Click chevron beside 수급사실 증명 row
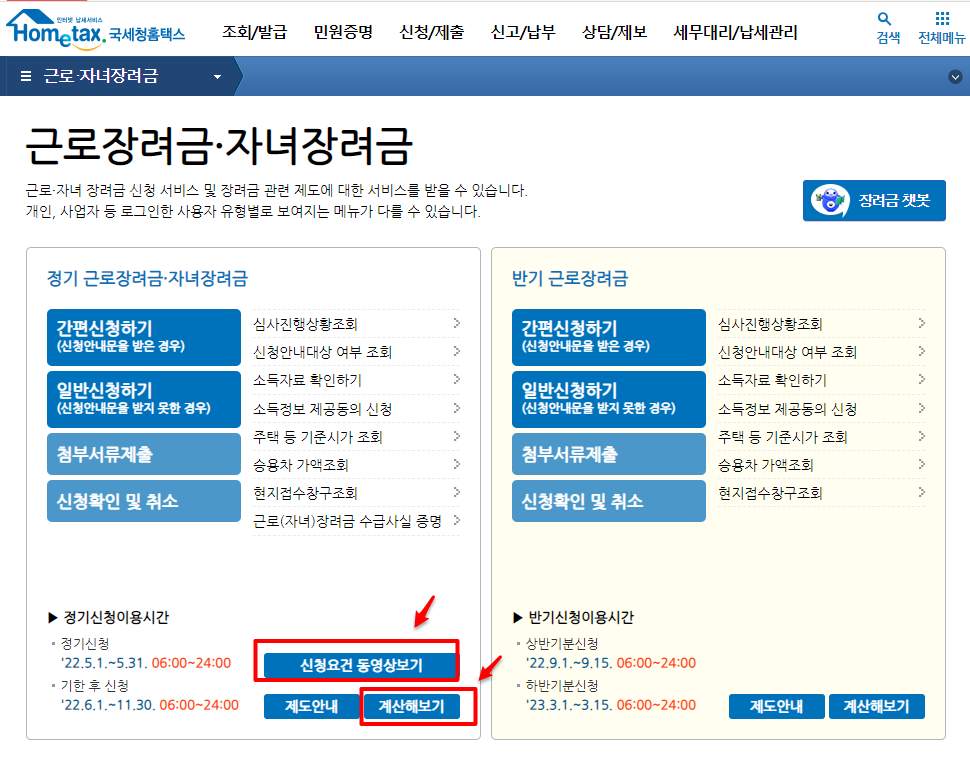Viewport: 970px width, 770px height. pos(457,520)
